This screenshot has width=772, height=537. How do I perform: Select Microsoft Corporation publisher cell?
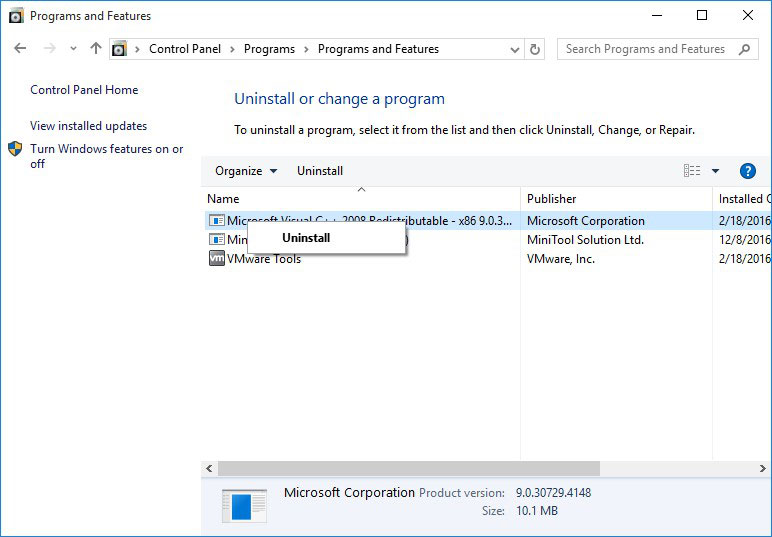(586, 221)
